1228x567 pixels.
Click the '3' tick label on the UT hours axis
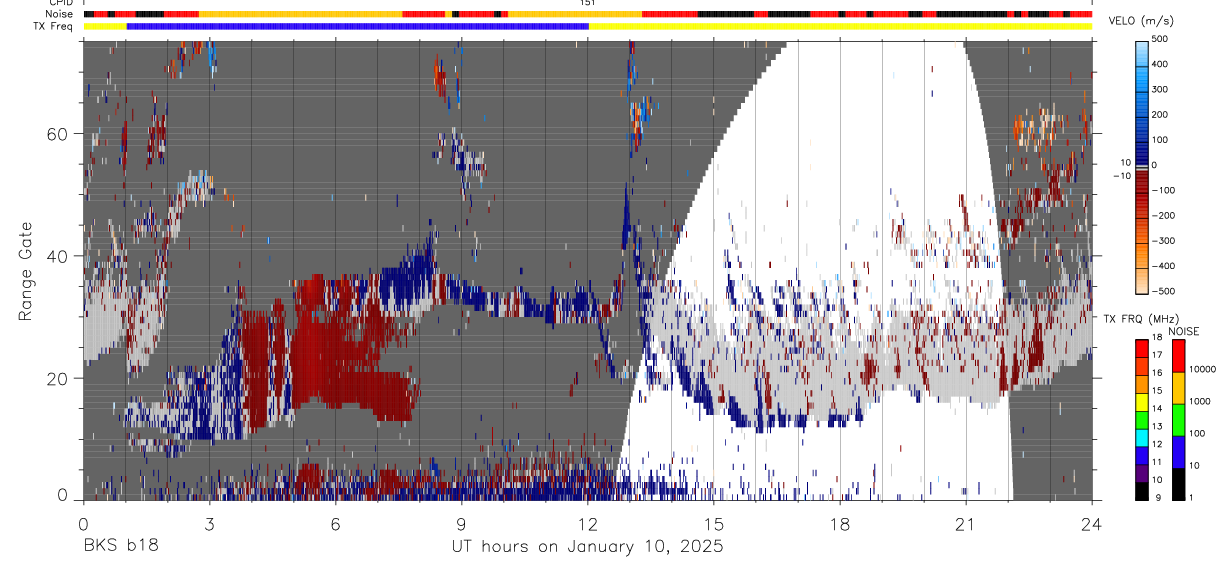(209, 523)
